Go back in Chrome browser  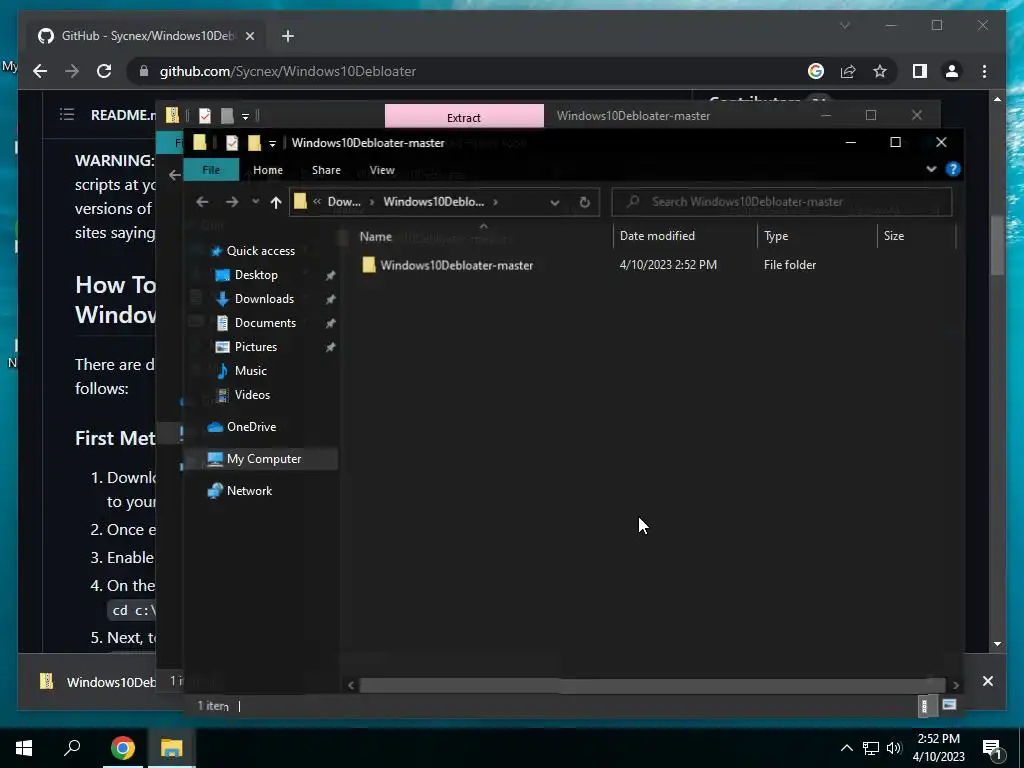pyautogui.click(x=40, y=71)
